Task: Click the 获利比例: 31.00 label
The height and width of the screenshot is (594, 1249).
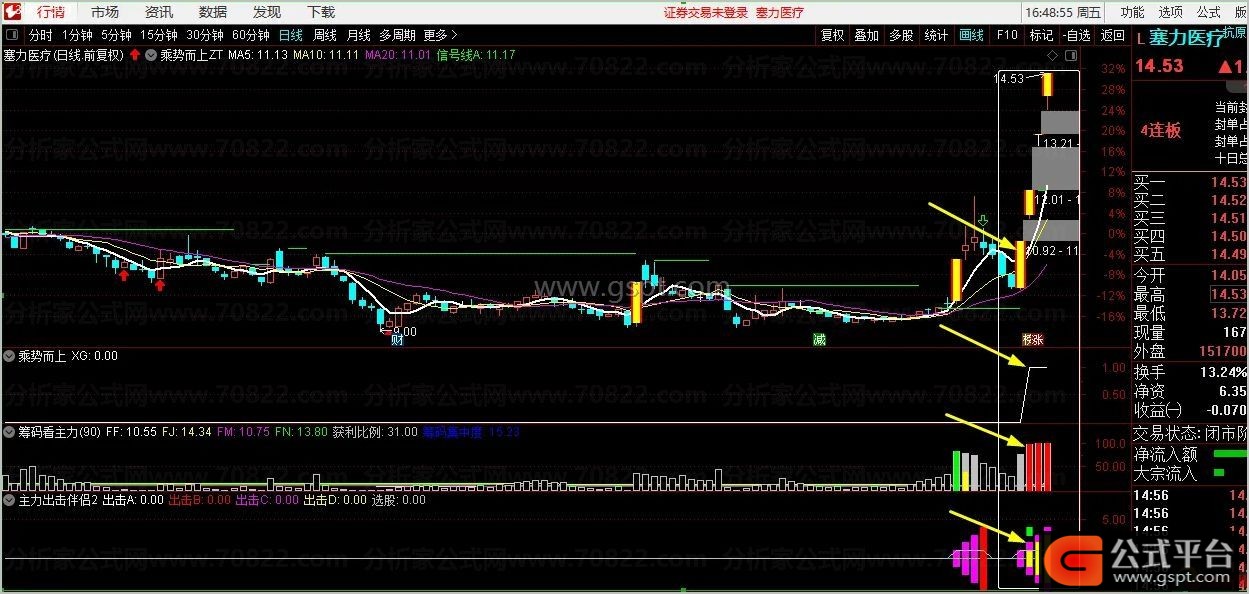Action: [375, 432]
